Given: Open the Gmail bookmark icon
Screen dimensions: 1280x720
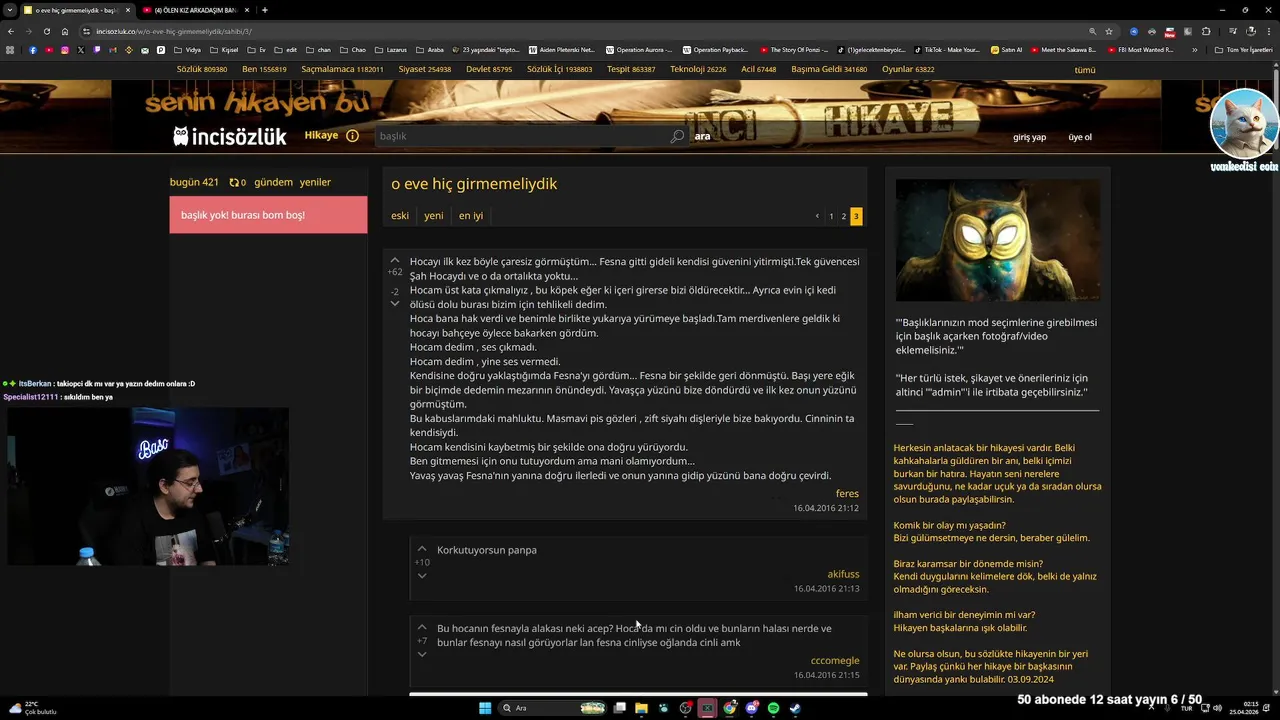Looking at the screenshot, I should tap(113, 50).
